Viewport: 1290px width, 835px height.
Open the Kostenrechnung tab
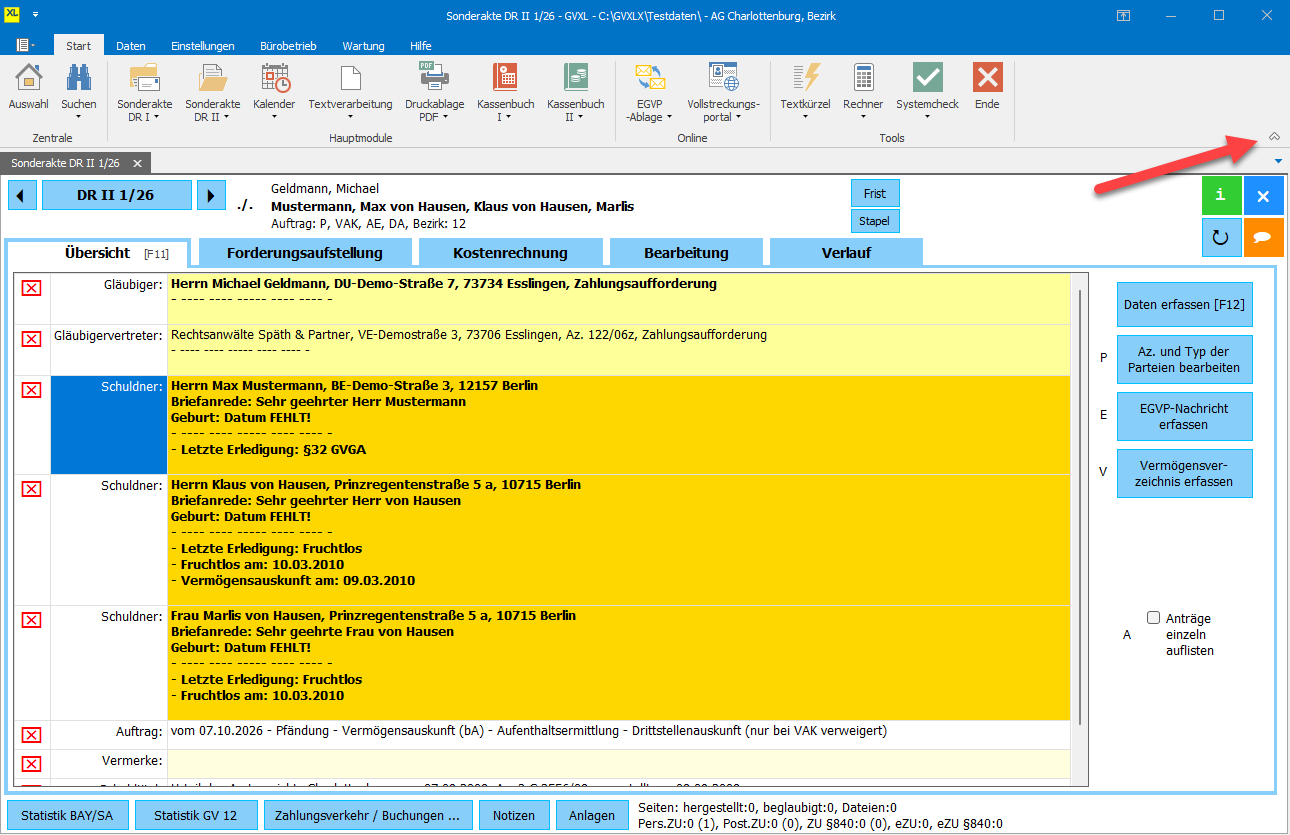point(510,253)
